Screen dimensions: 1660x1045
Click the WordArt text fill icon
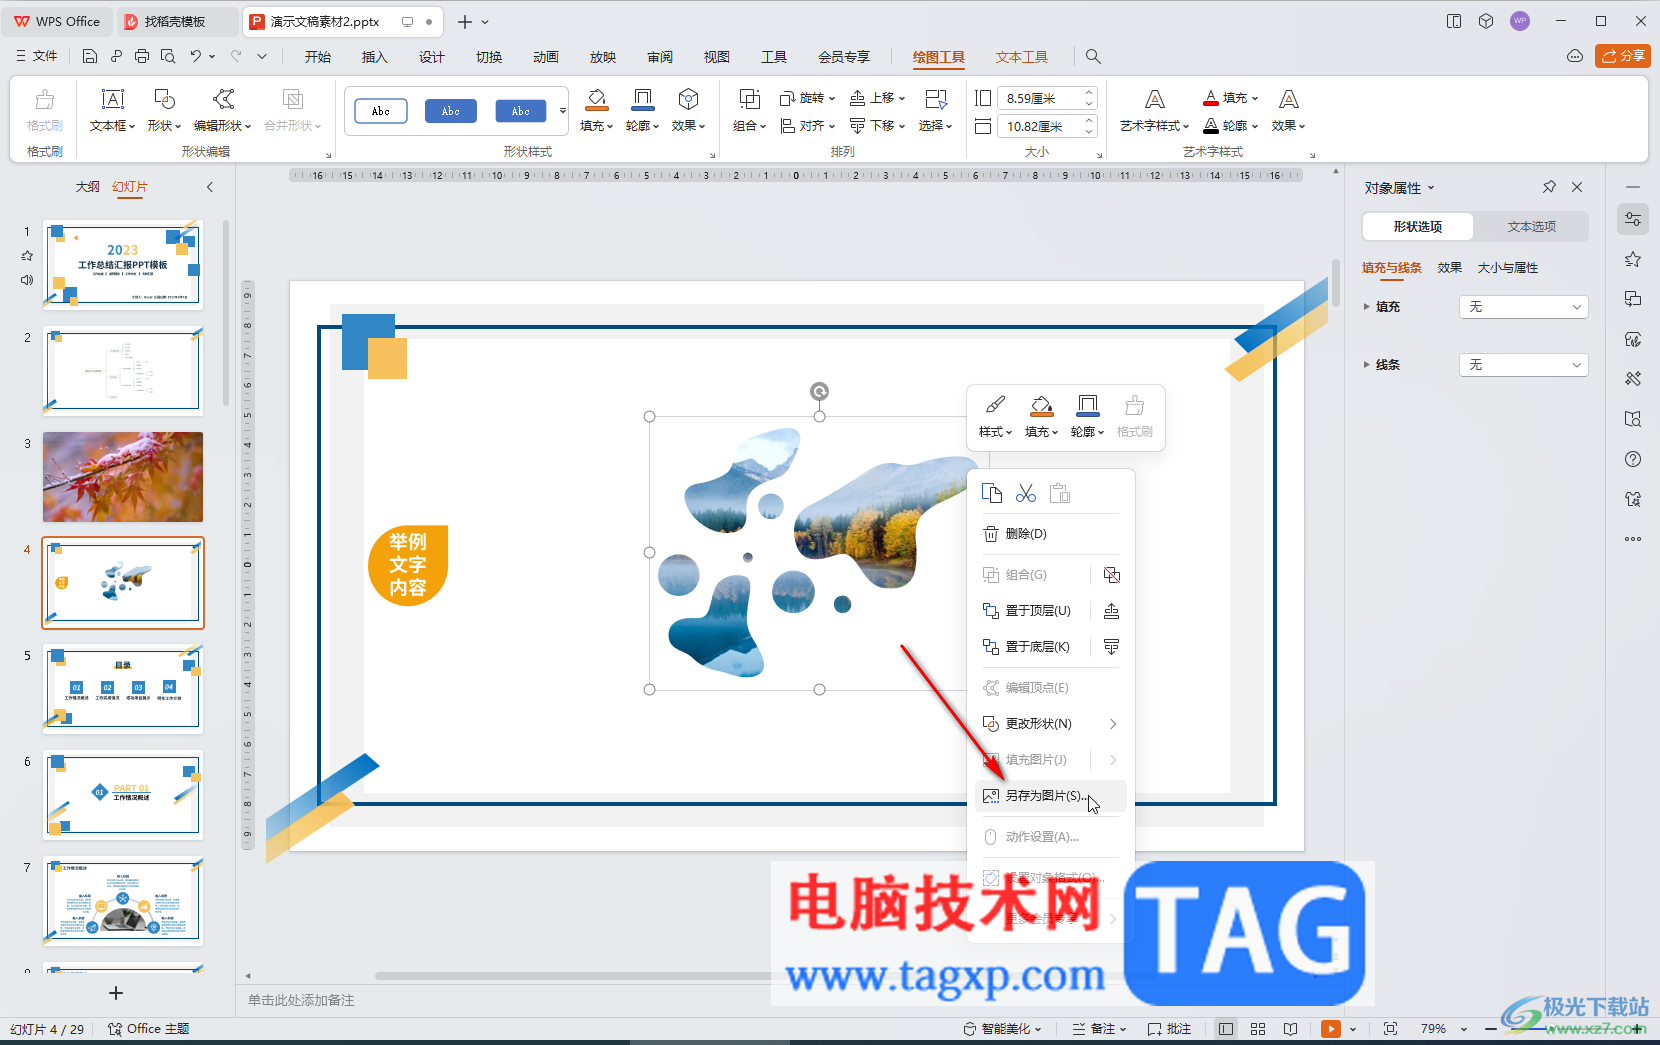[x=1211, y=98]
